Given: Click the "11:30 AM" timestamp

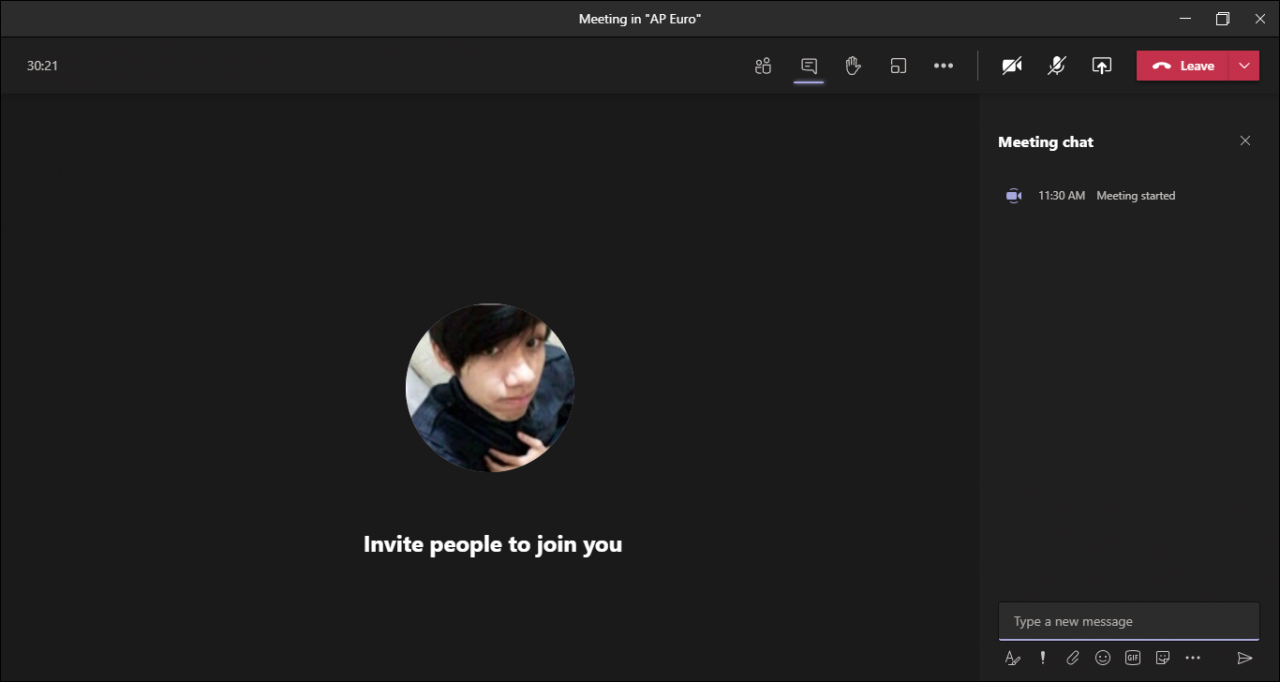Looking at the screenshot, I should [1061, 196].
